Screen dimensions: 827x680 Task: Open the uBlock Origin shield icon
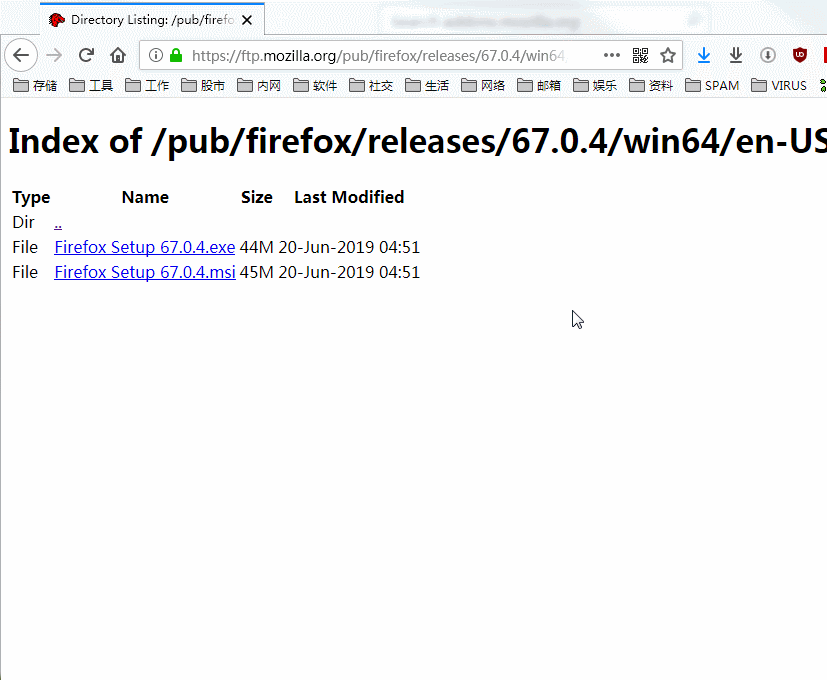click(800, 55)
